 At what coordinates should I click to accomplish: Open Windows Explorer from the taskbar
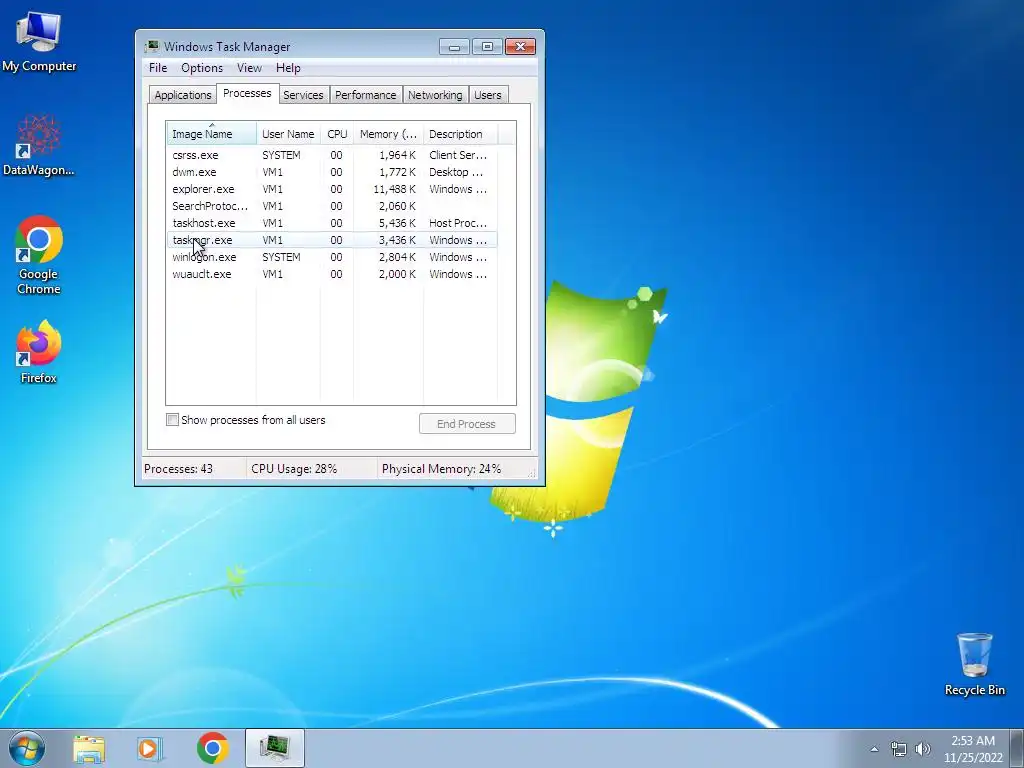pyautogui.click(x=89, y=748)
